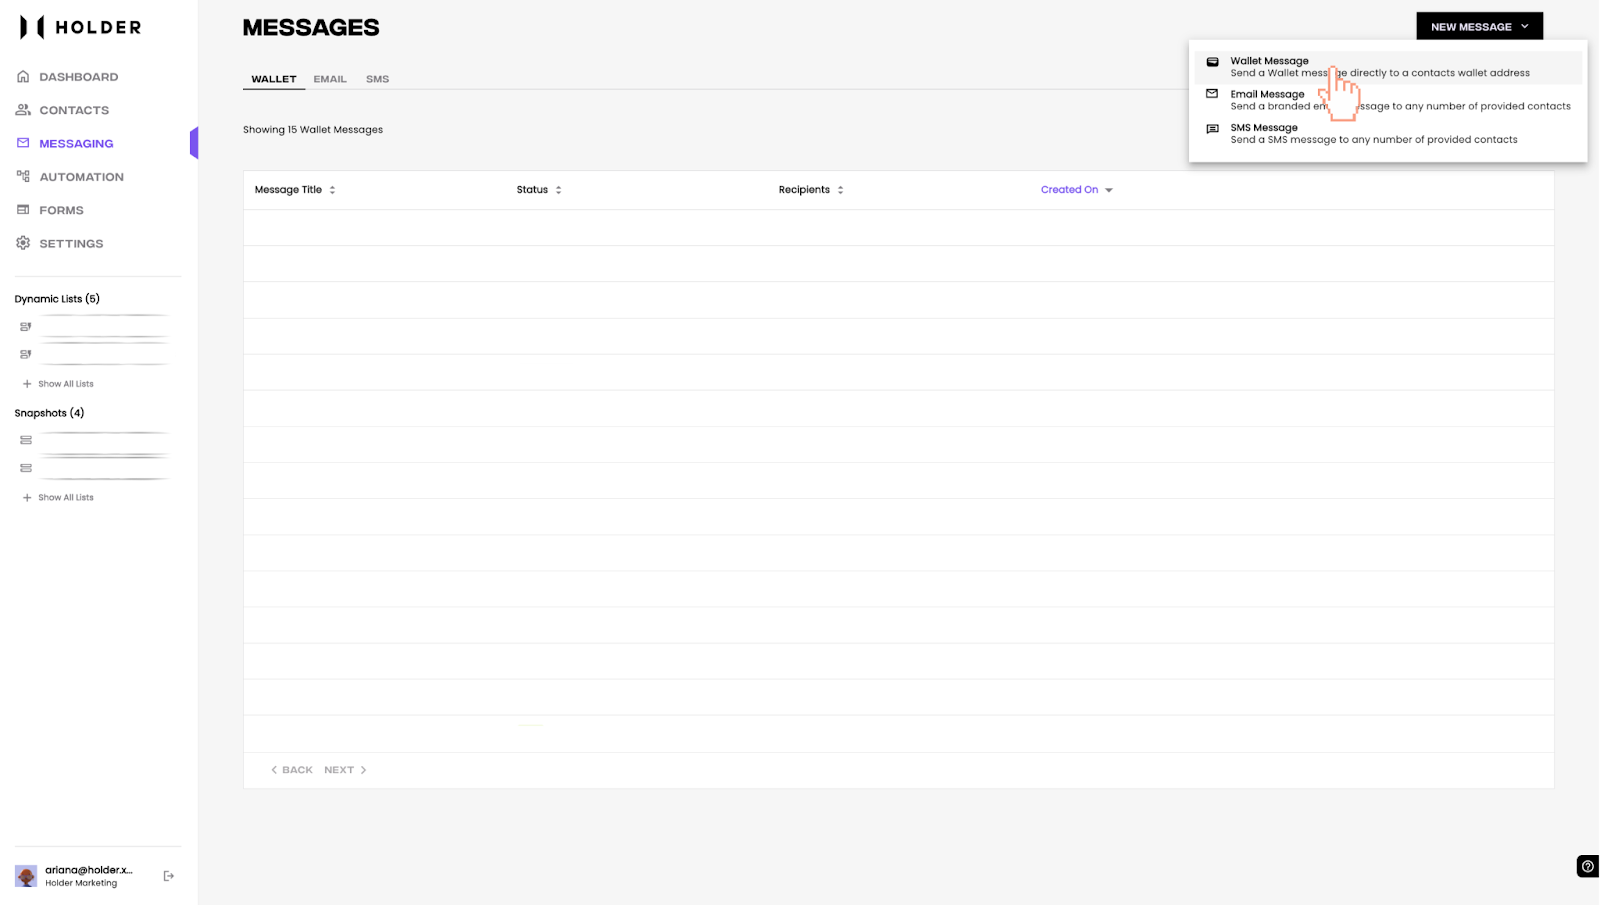The height and width of the screenshot is (905, 1600).
Task: Click the Forms icon in sidebar
Action: point(23,210)
